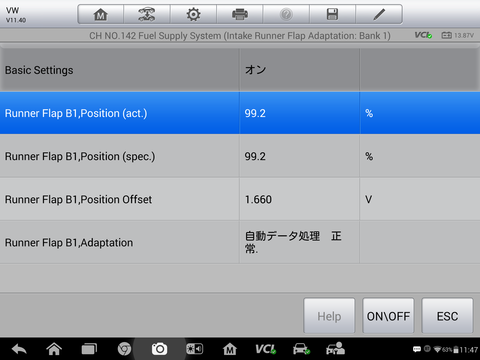Toggle basic settings with ON\OFF button
The width and height of the screenshot is (480, 360).
tap(388, 316)
